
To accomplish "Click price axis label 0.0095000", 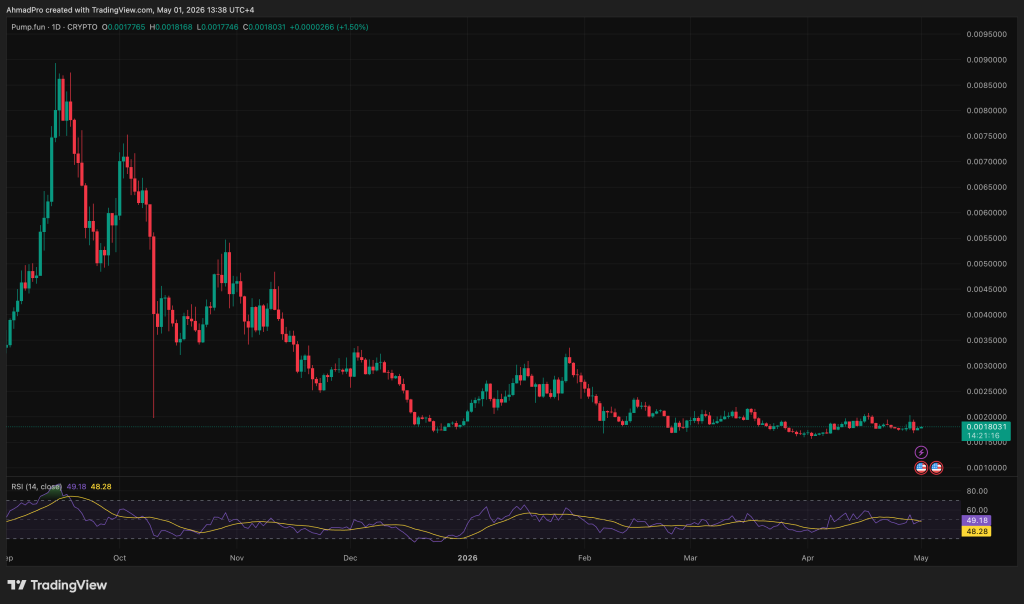I will click(x=986, y=34).
